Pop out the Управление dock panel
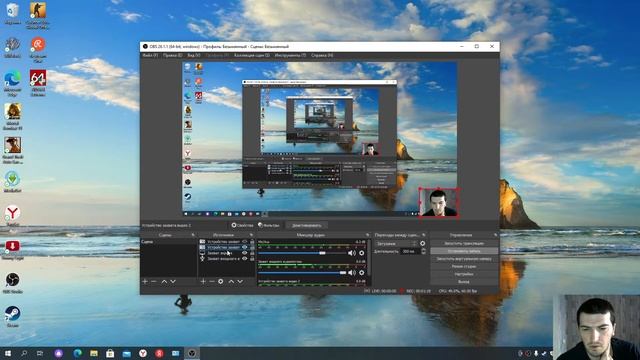 pyautogui.click(x=496, y=235)
